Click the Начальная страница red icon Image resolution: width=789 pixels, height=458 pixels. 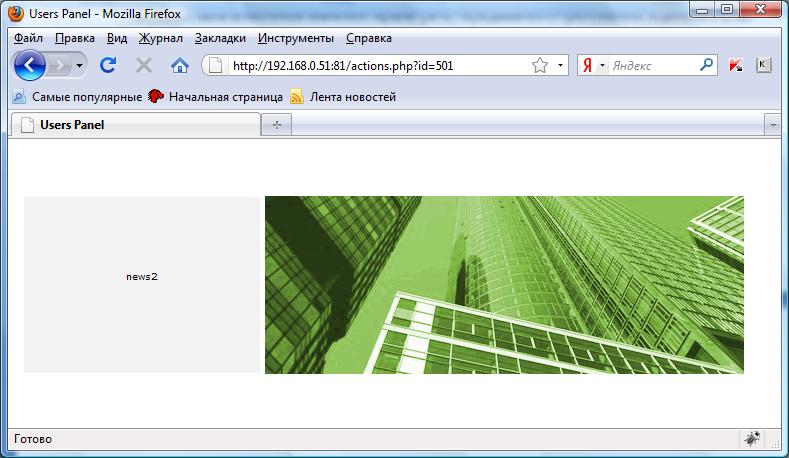156,96
